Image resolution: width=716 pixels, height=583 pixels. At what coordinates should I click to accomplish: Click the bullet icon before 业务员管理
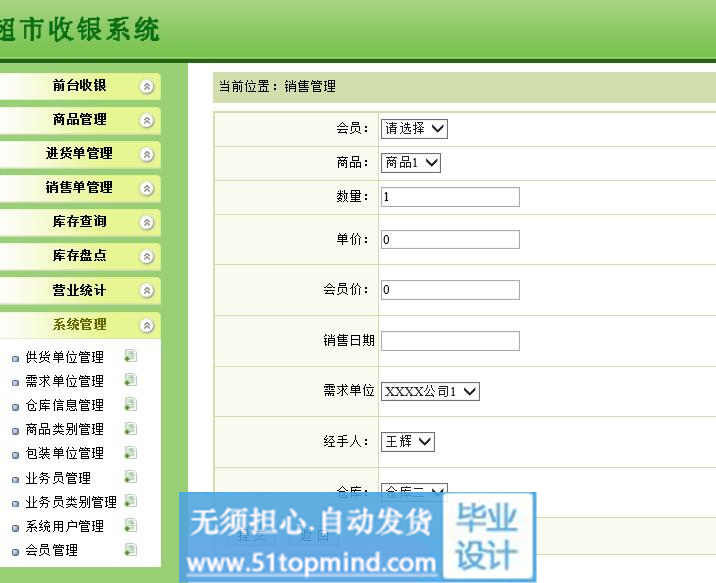click(16, 480)
